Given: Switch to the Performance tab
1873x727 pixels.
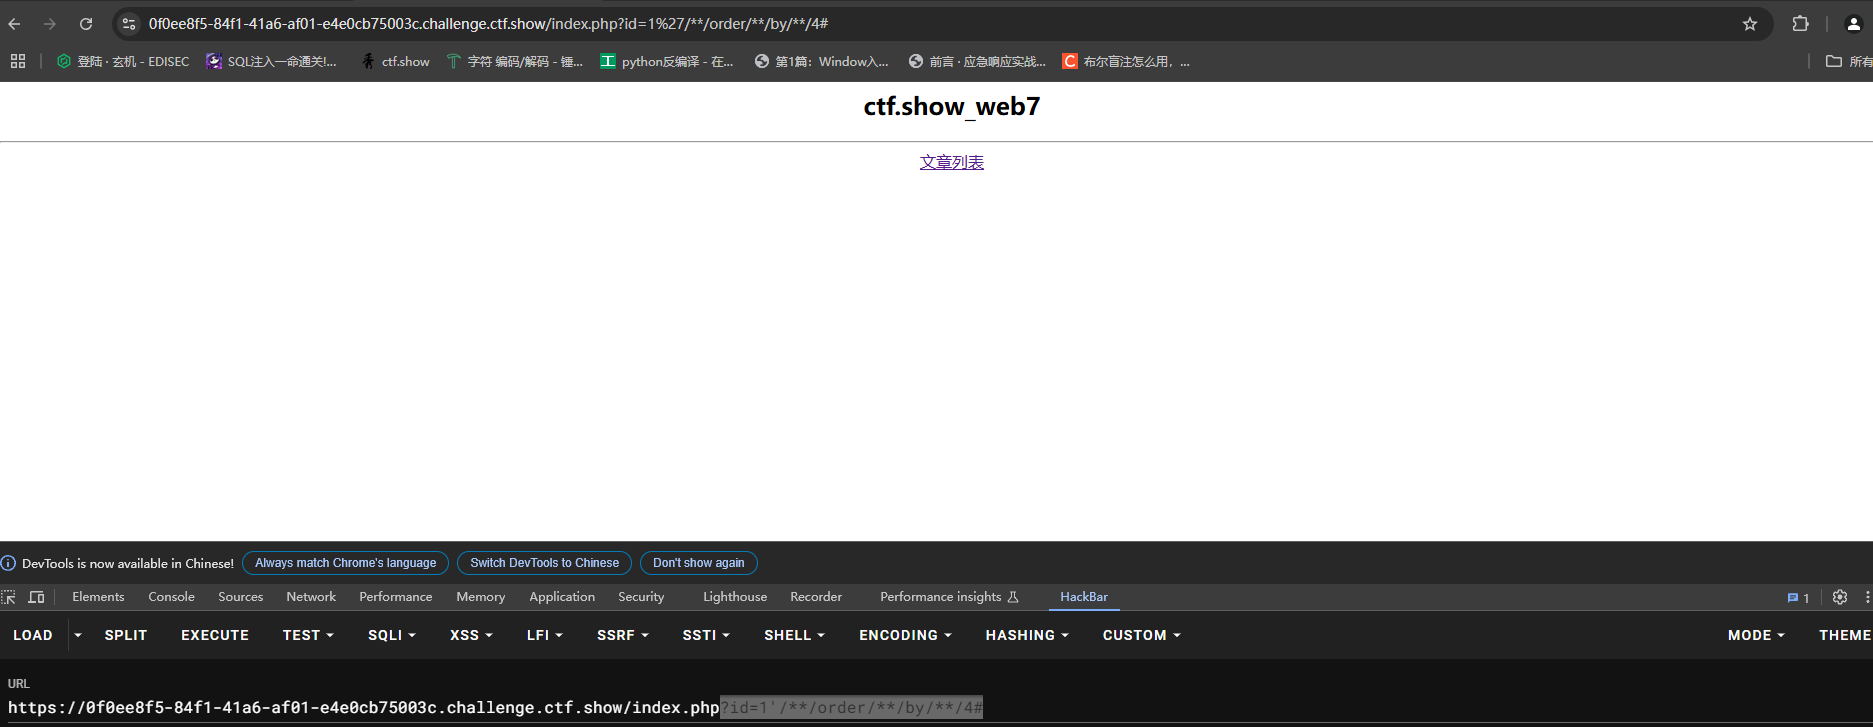Looking at the screenshot, I should [396, 597].
